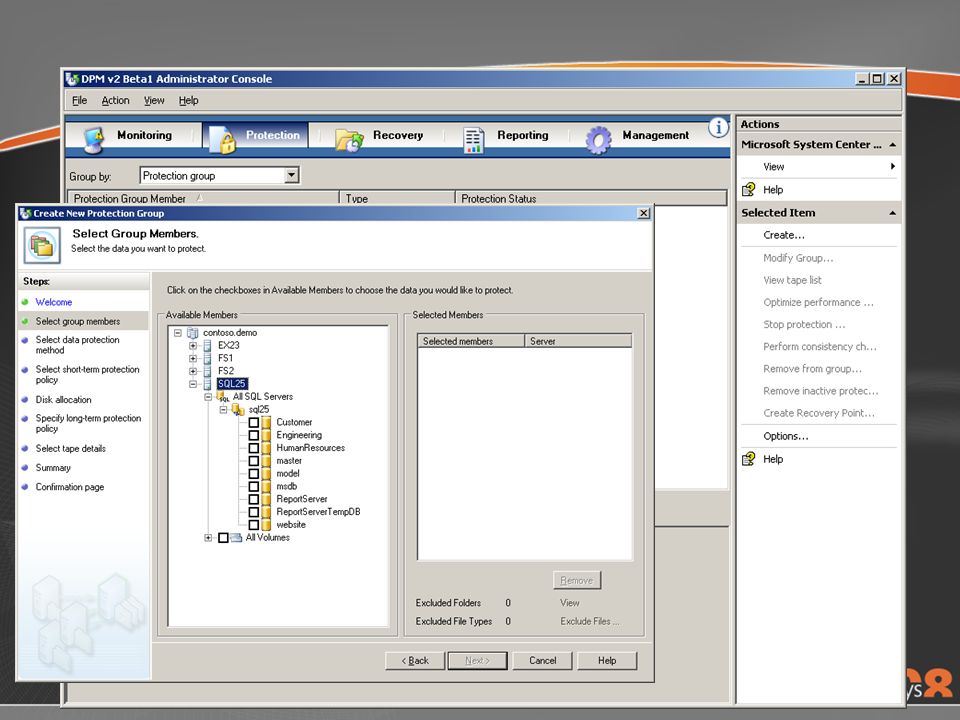This screenshot has height=720, width=960.
Task: Click the Reporting document icon
Action: click(473, 140)
